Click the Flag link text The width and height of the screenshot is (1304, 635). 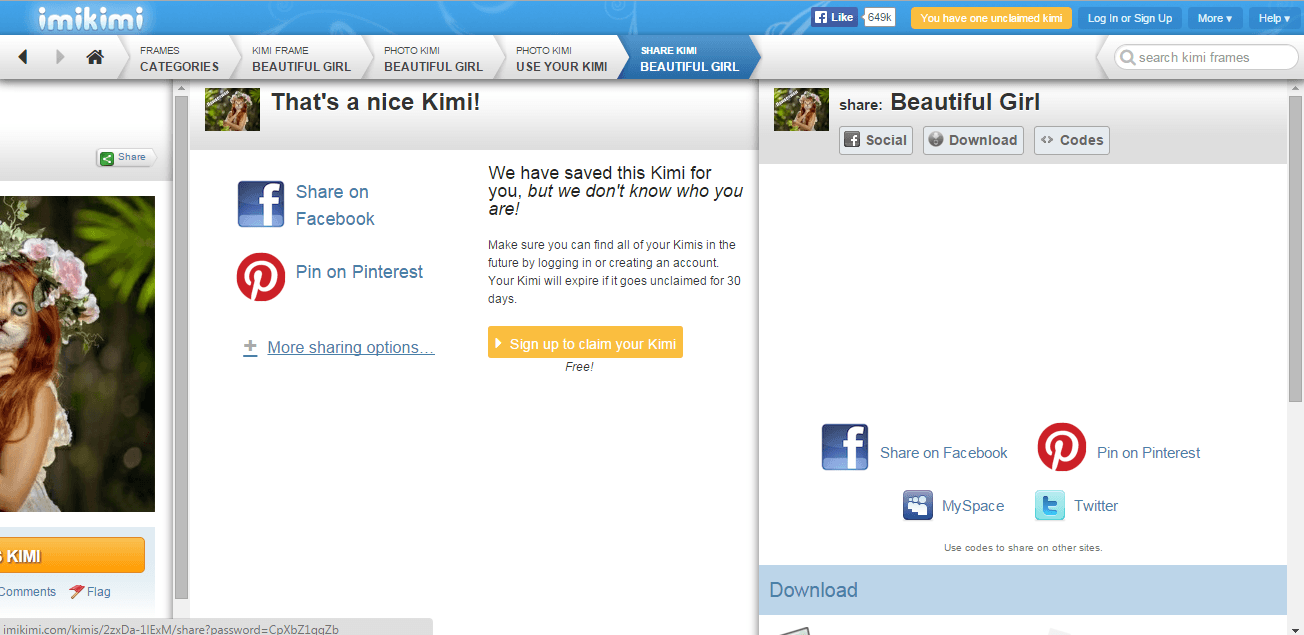click(x=99, y=592)
